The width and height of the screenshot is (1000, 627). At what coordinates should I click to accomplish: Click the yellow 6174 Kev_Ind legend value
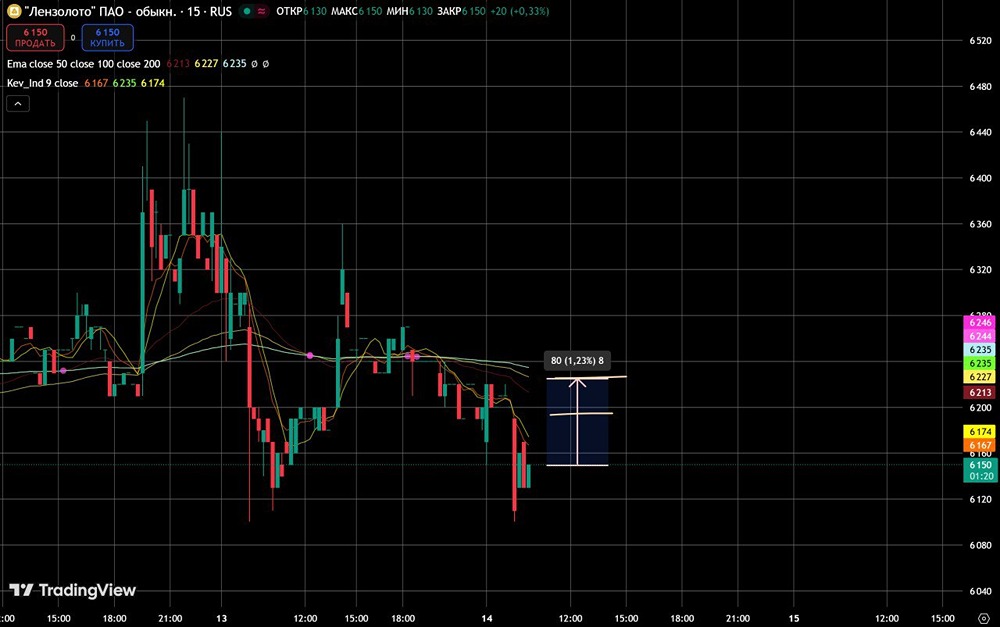tap(152, 83)
